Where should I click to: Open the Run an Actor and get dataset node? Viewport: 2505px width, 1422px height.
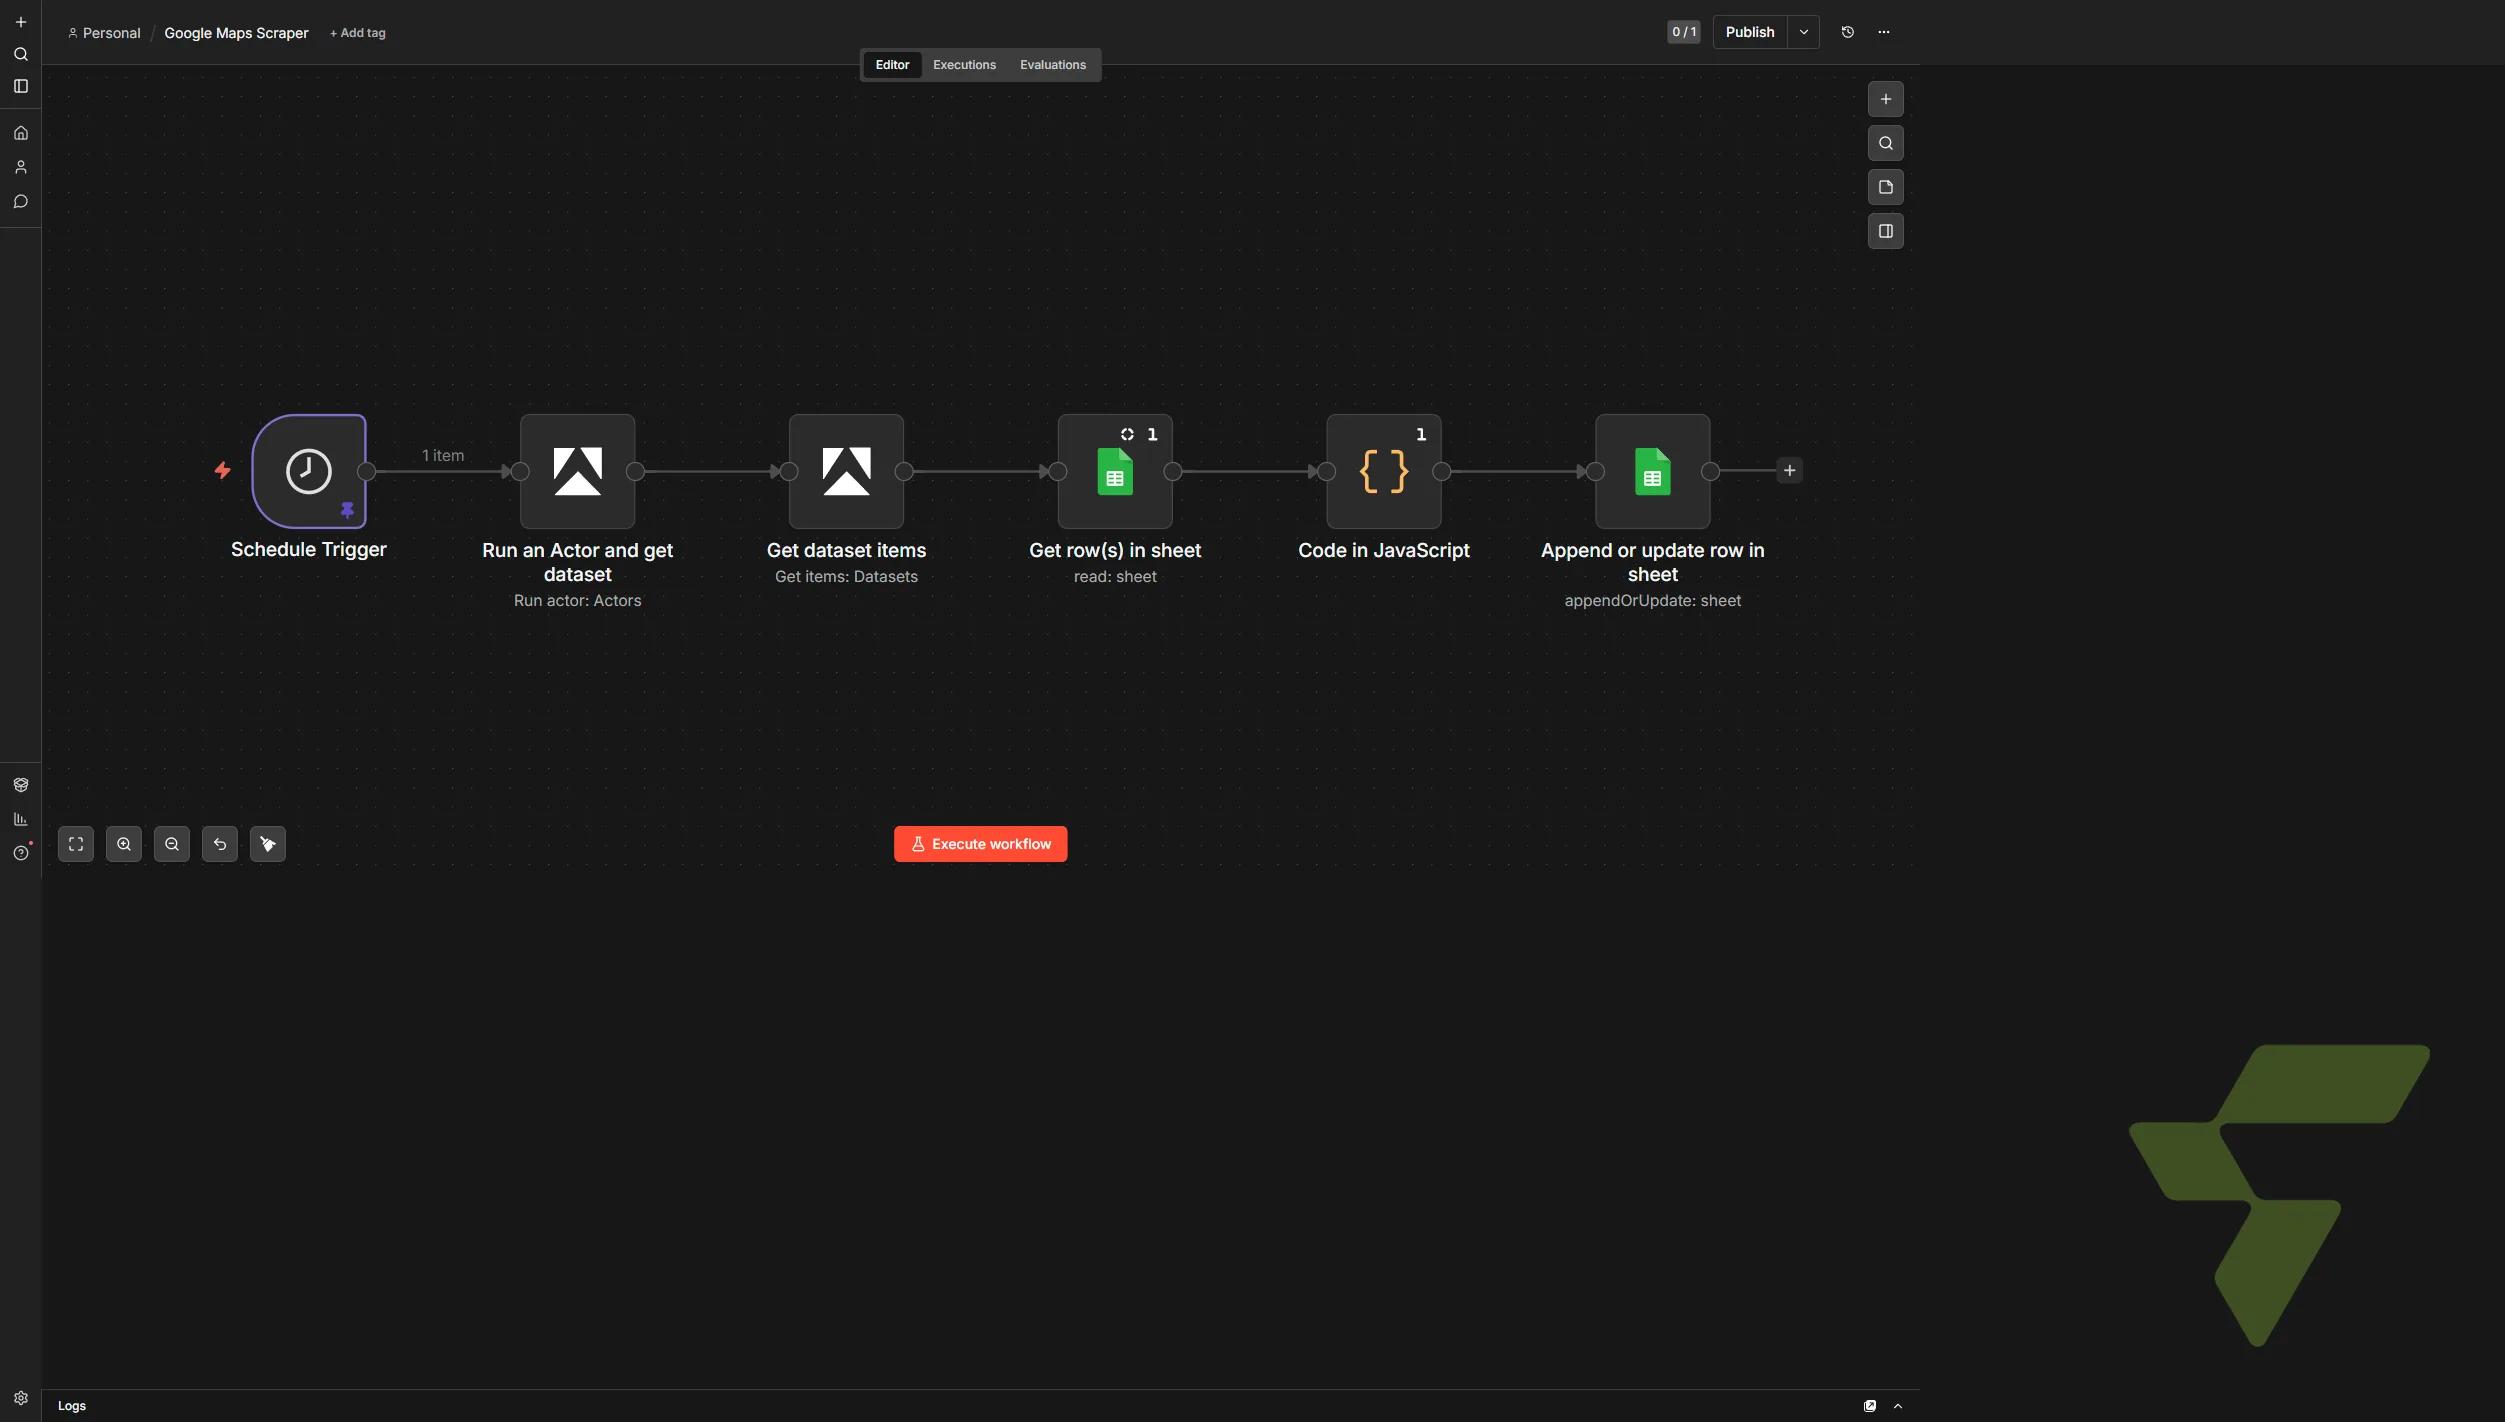(x=577, y=471)
